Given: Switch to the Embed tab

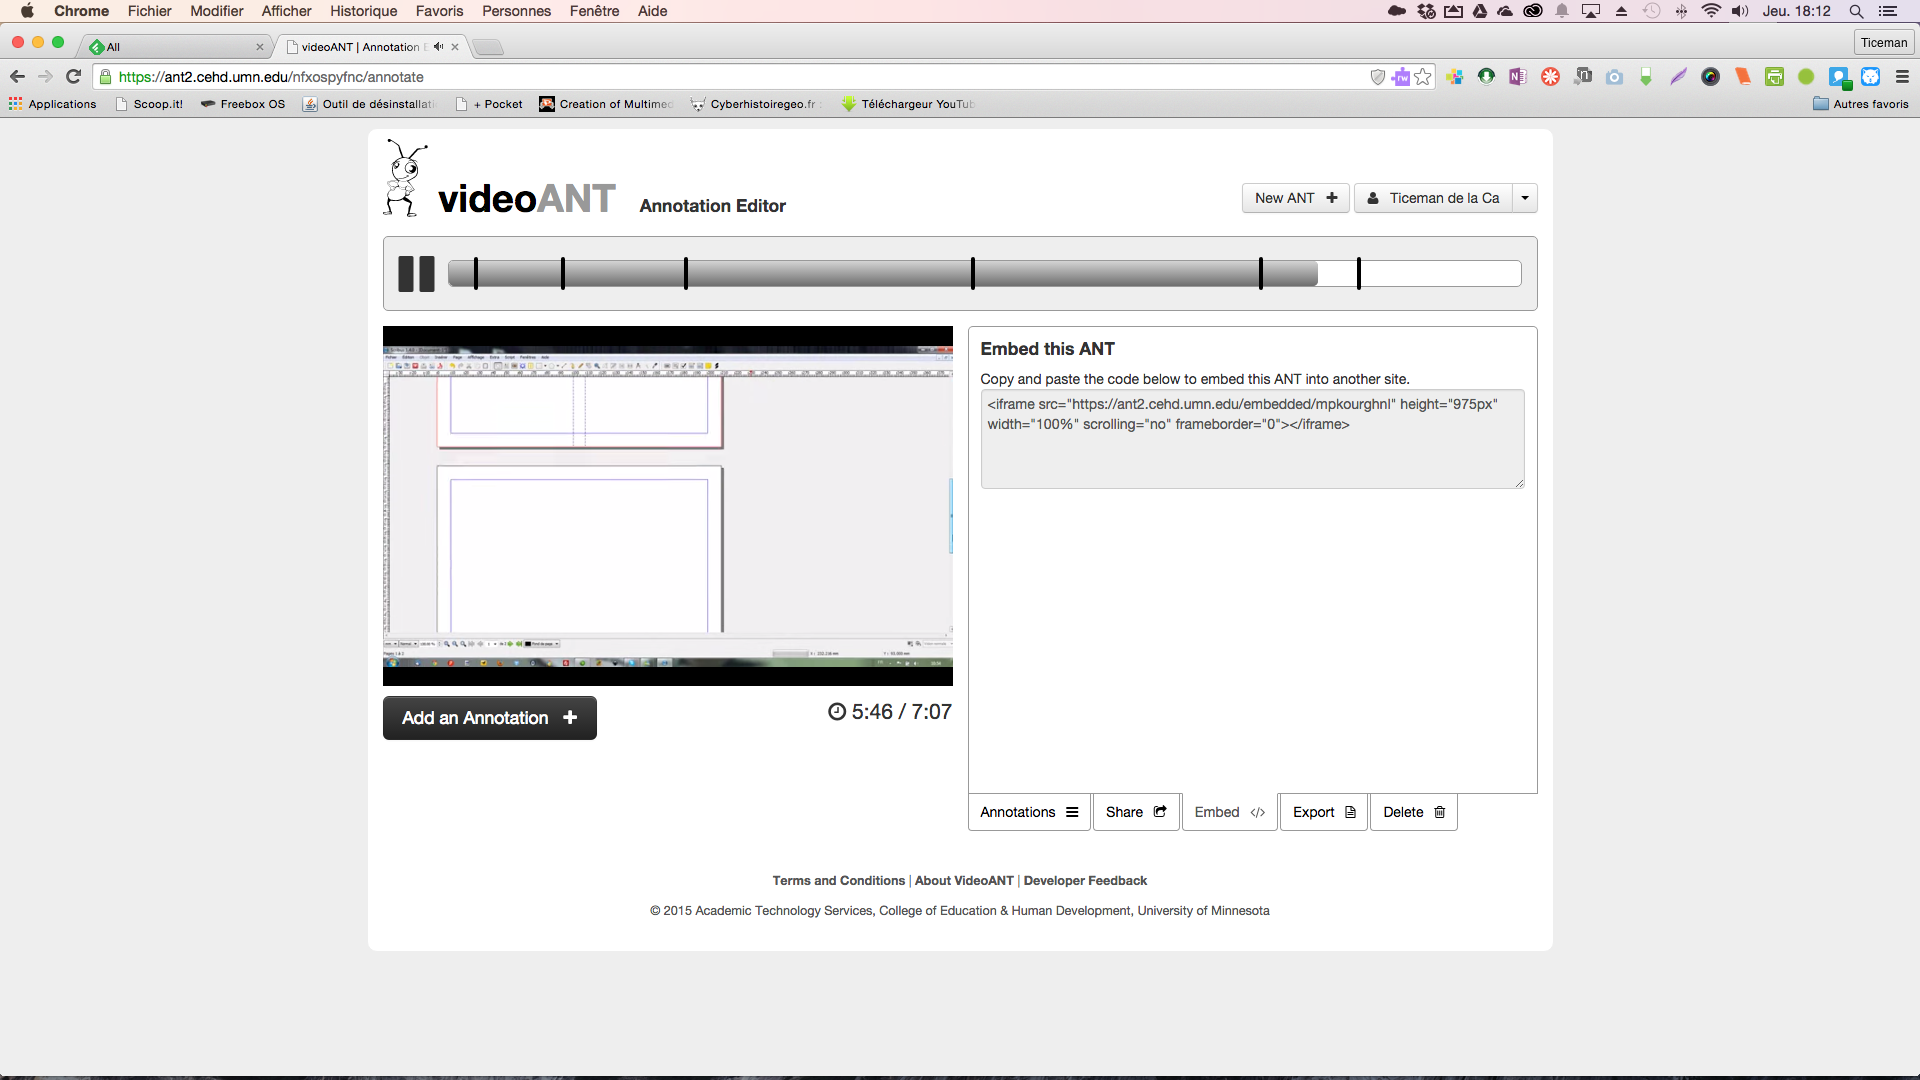Looking at the screenshot, I should (x=1230, y=812).
